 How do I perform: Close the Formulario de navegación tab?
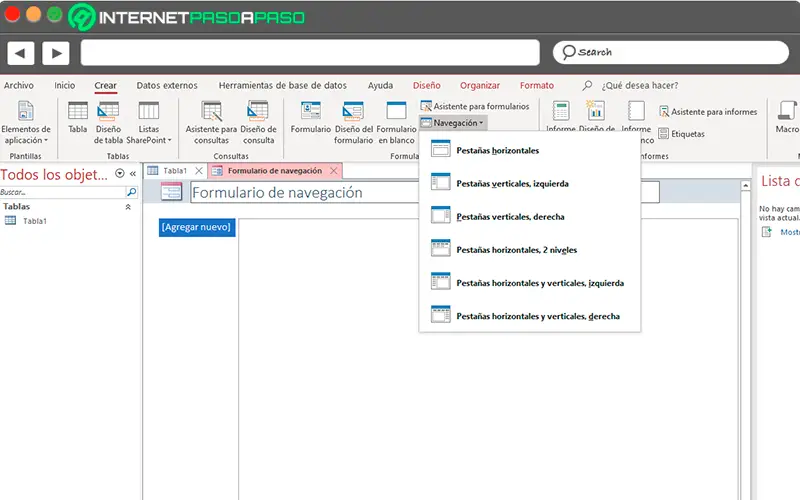[x=334, y=170]
